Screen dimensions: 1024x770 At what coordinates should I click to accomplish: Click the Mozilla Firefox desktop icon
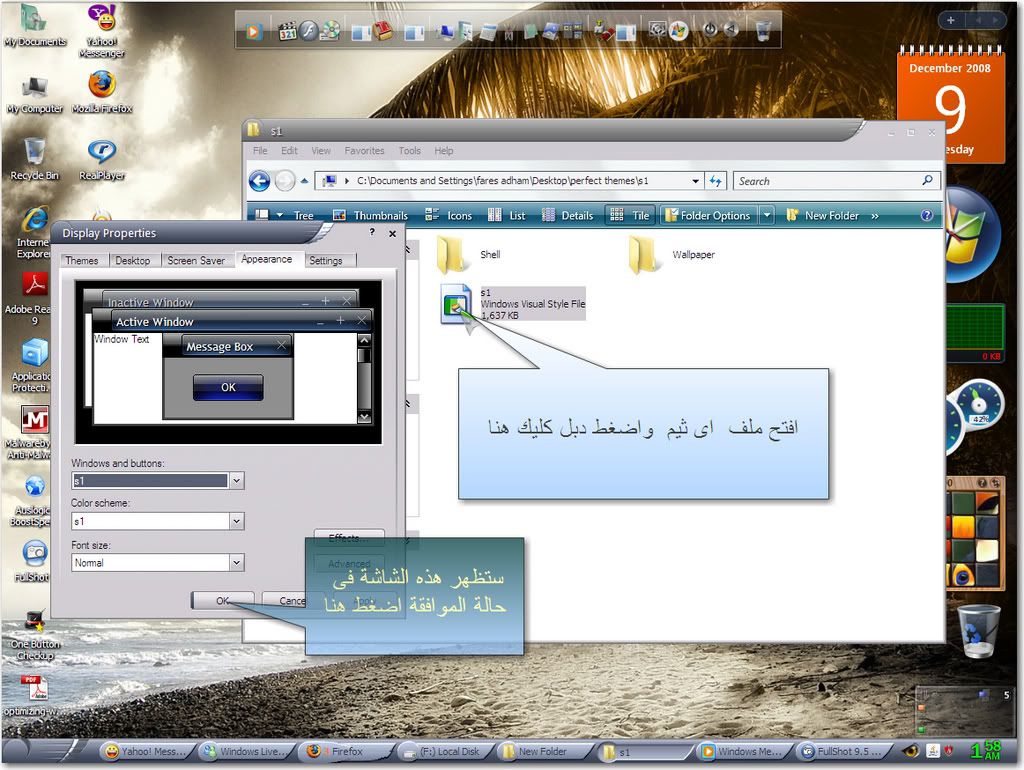tap(101, 88)
